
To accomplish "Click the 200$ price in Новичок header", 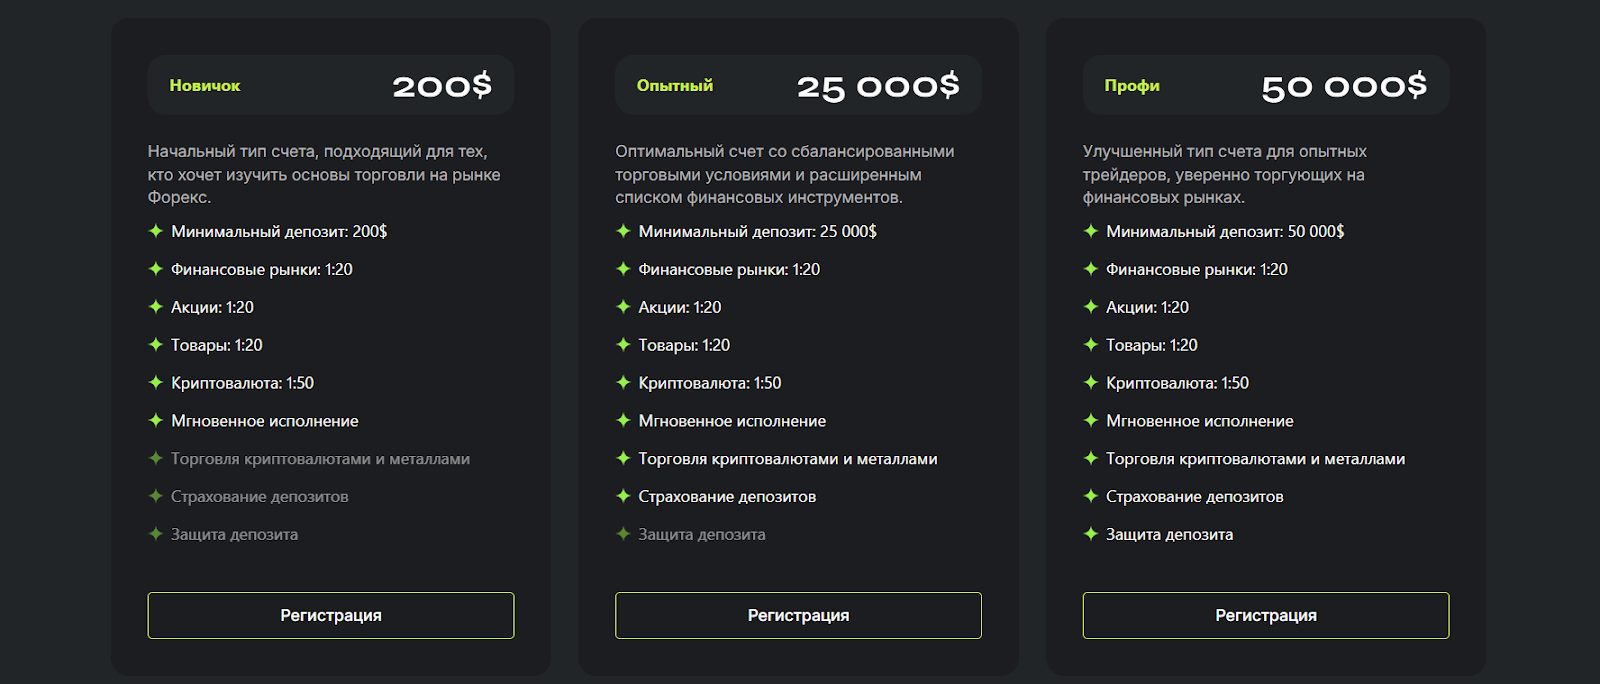I will 442,86.
